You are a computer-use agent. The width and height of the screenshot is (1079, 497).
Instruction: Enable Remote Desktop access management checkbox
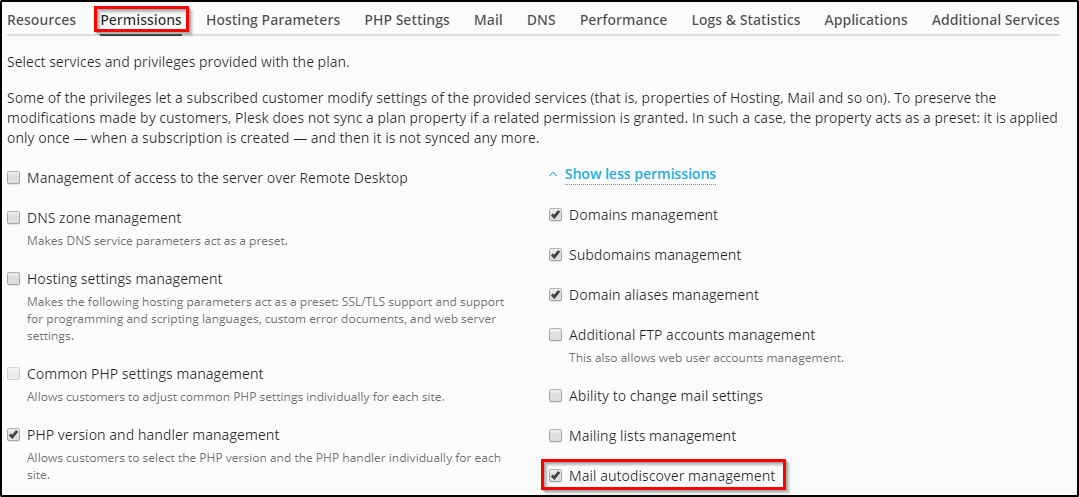point(14,178)
